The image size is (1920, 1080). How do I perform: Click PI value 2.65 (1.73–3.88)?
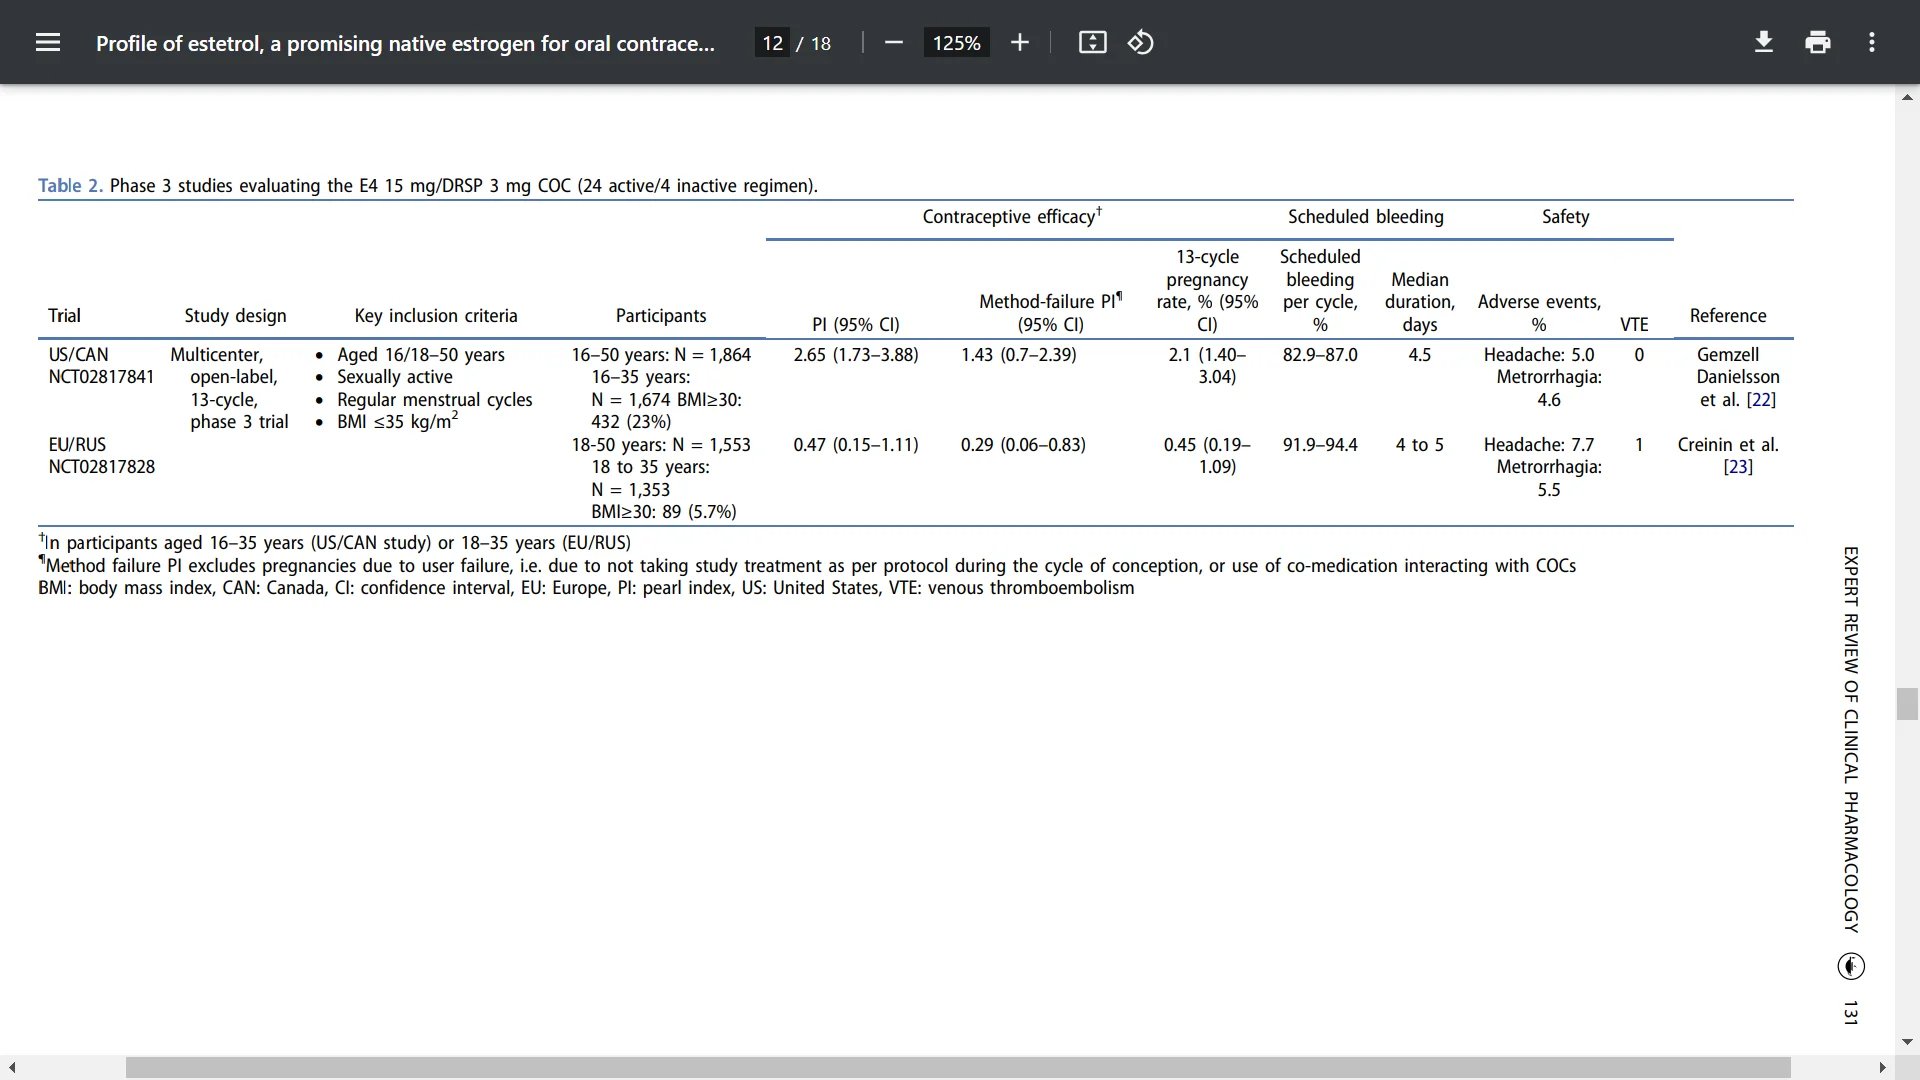[x=856, y=355]
